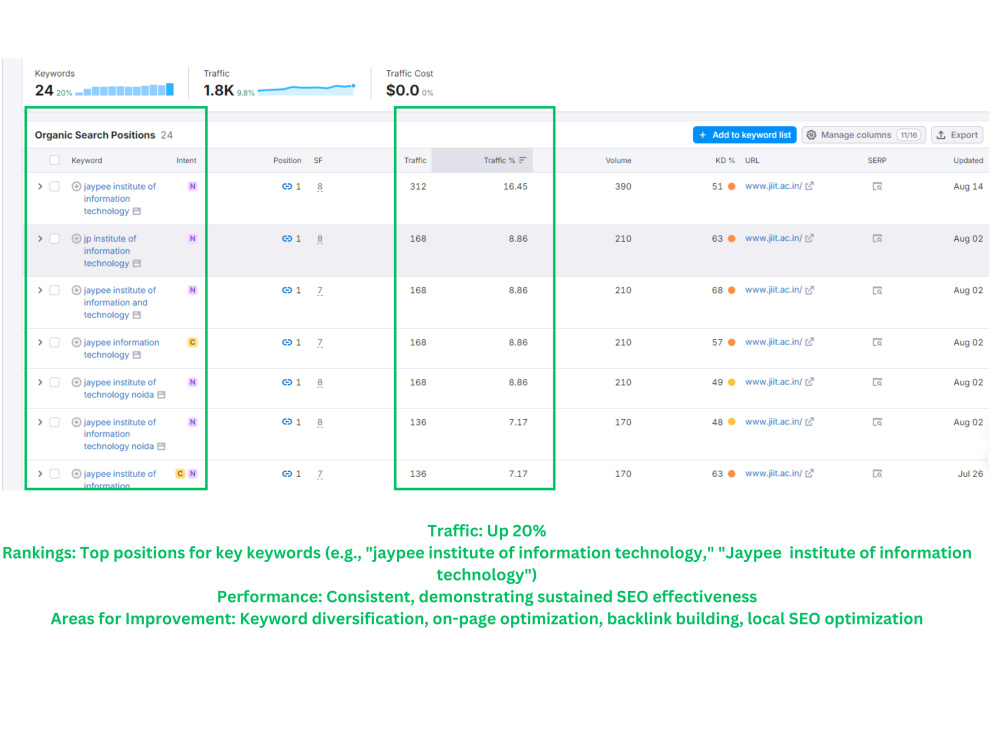Open SERP snapshot for the Jul 26 row

click(877, 474)
